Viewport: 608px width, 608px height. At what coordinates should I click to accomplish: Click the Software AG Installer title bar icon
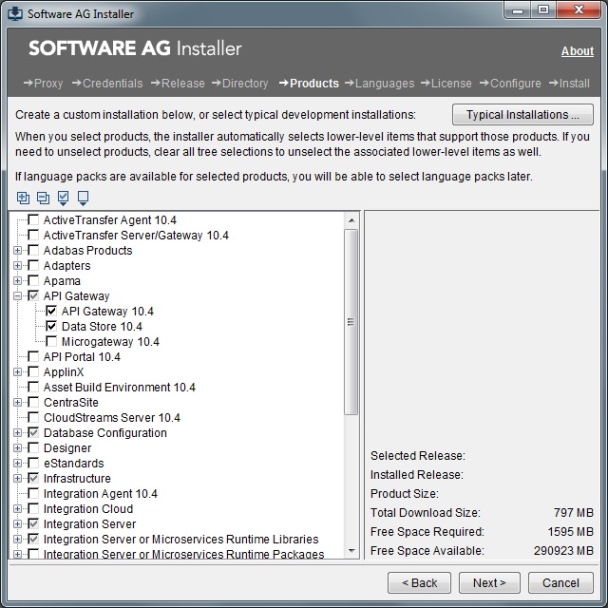(x=15, y=14)
